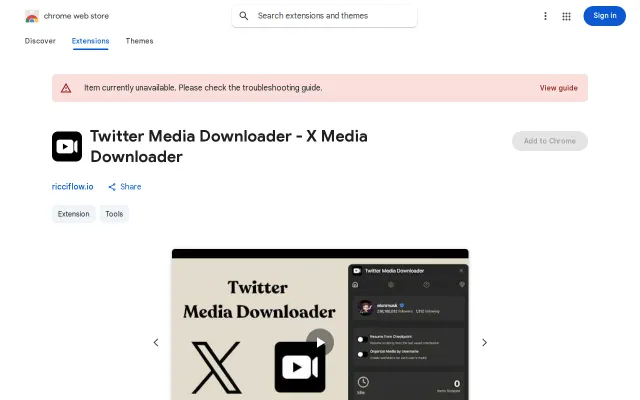
Task: Focus the Search extensions and themes field
Action: coord(324,16)
